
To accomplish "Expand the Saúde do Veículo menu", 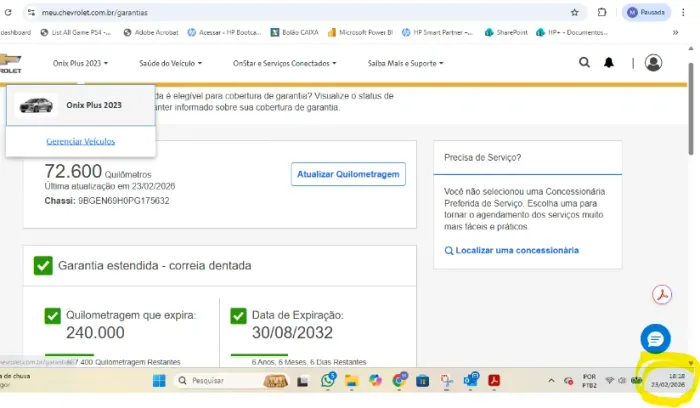I will pyautogui.click(x=171, y=63).
